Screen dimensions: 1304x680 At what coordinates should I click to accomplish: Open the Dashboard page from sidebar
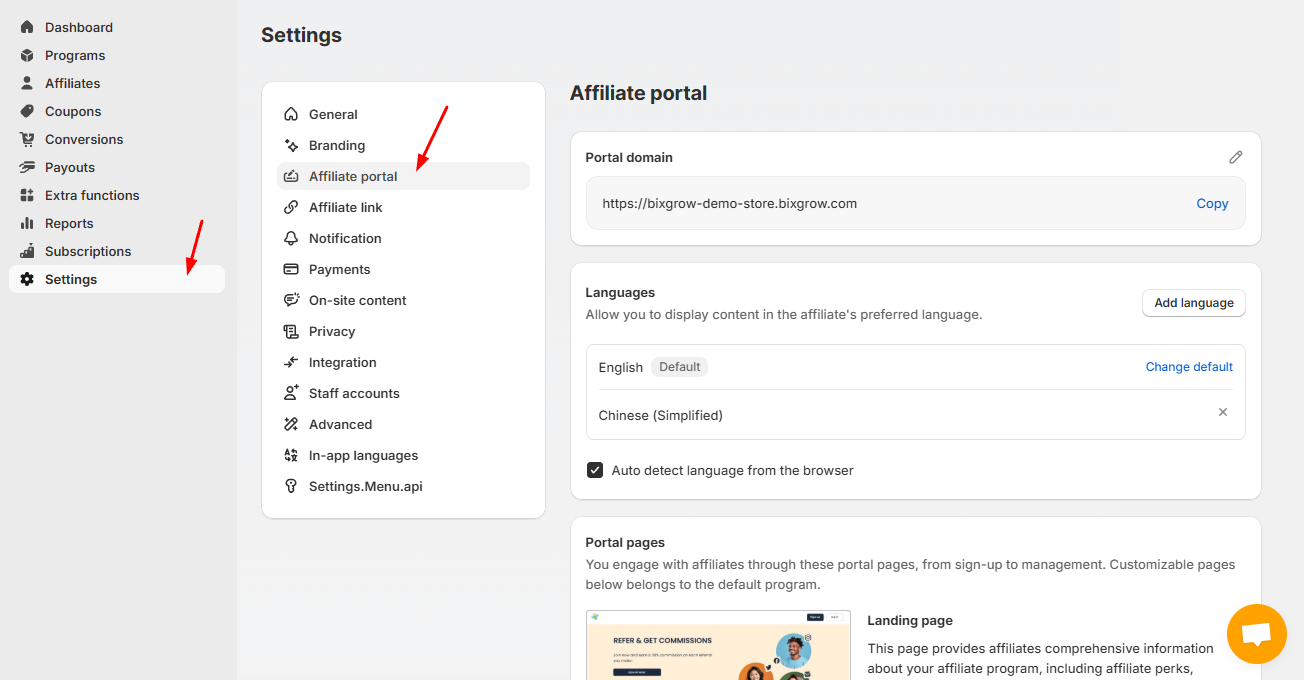[78, 27]
